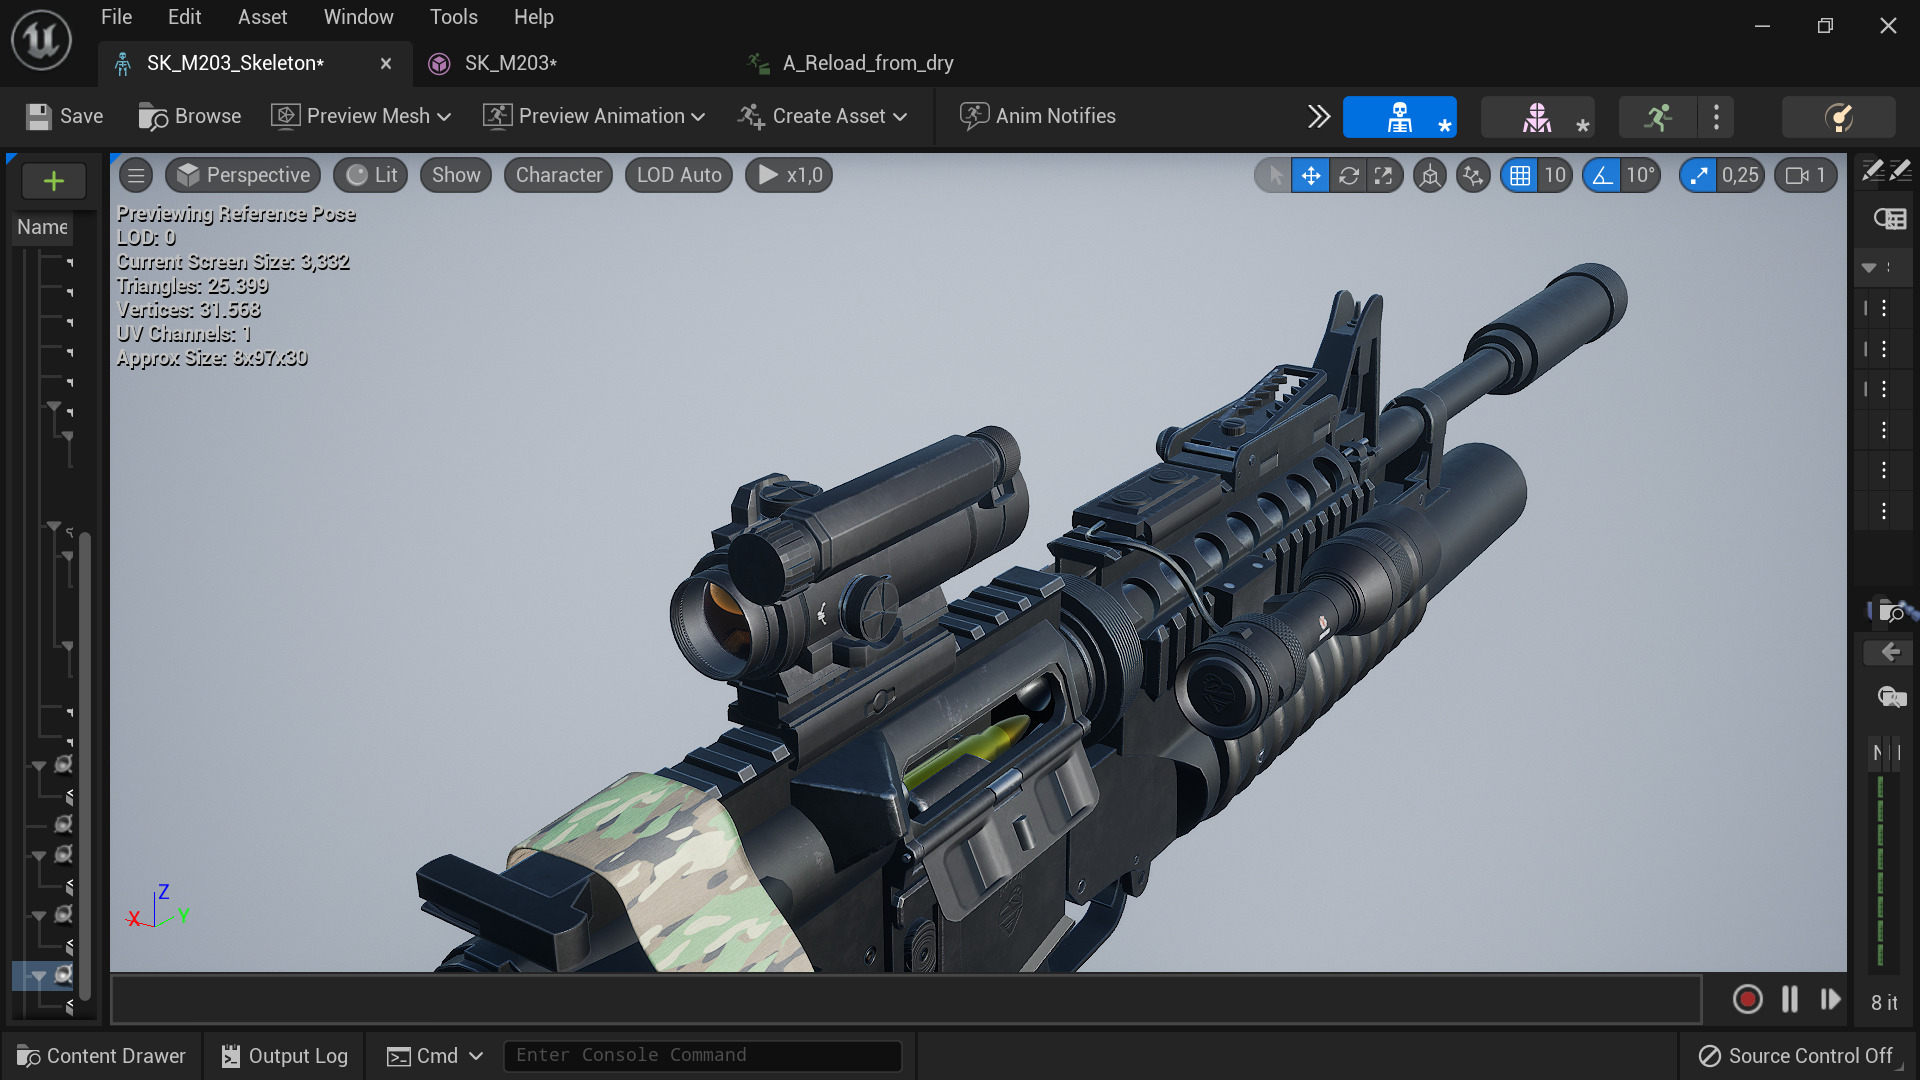Toggle rotation snapping
The height and width of the screenshot is (1080, 1920).
(1602, 176)
